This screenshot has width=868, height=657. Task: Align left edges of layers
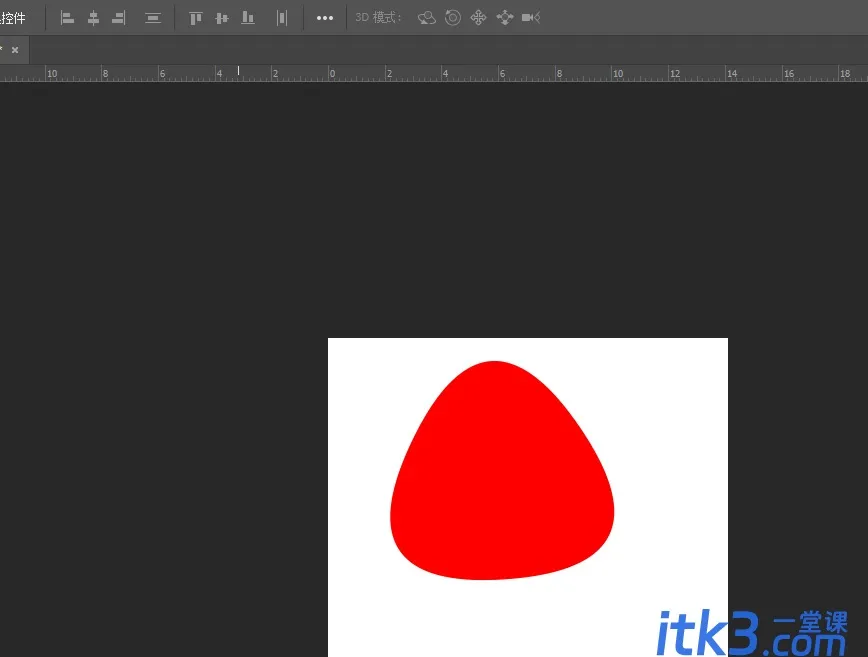tap(68, 18)
